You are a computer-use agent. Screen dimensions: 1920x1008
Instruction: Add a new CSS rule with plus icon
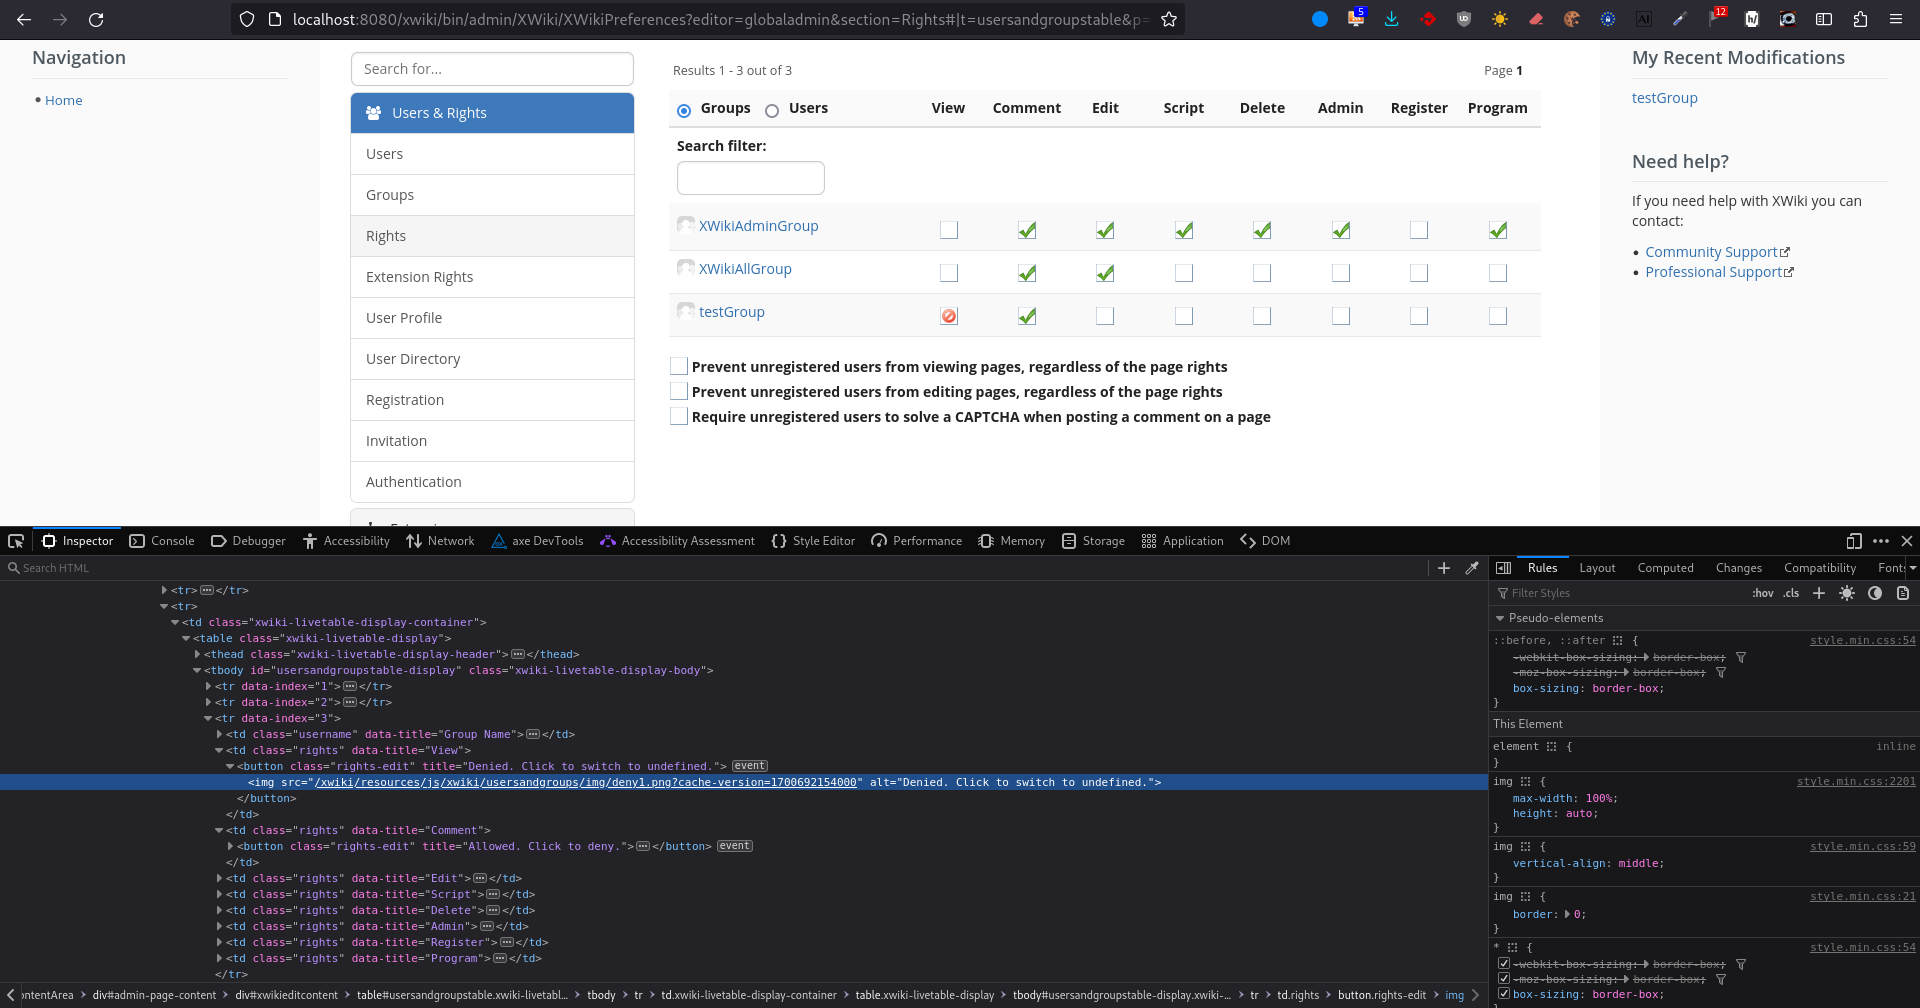1819,593
